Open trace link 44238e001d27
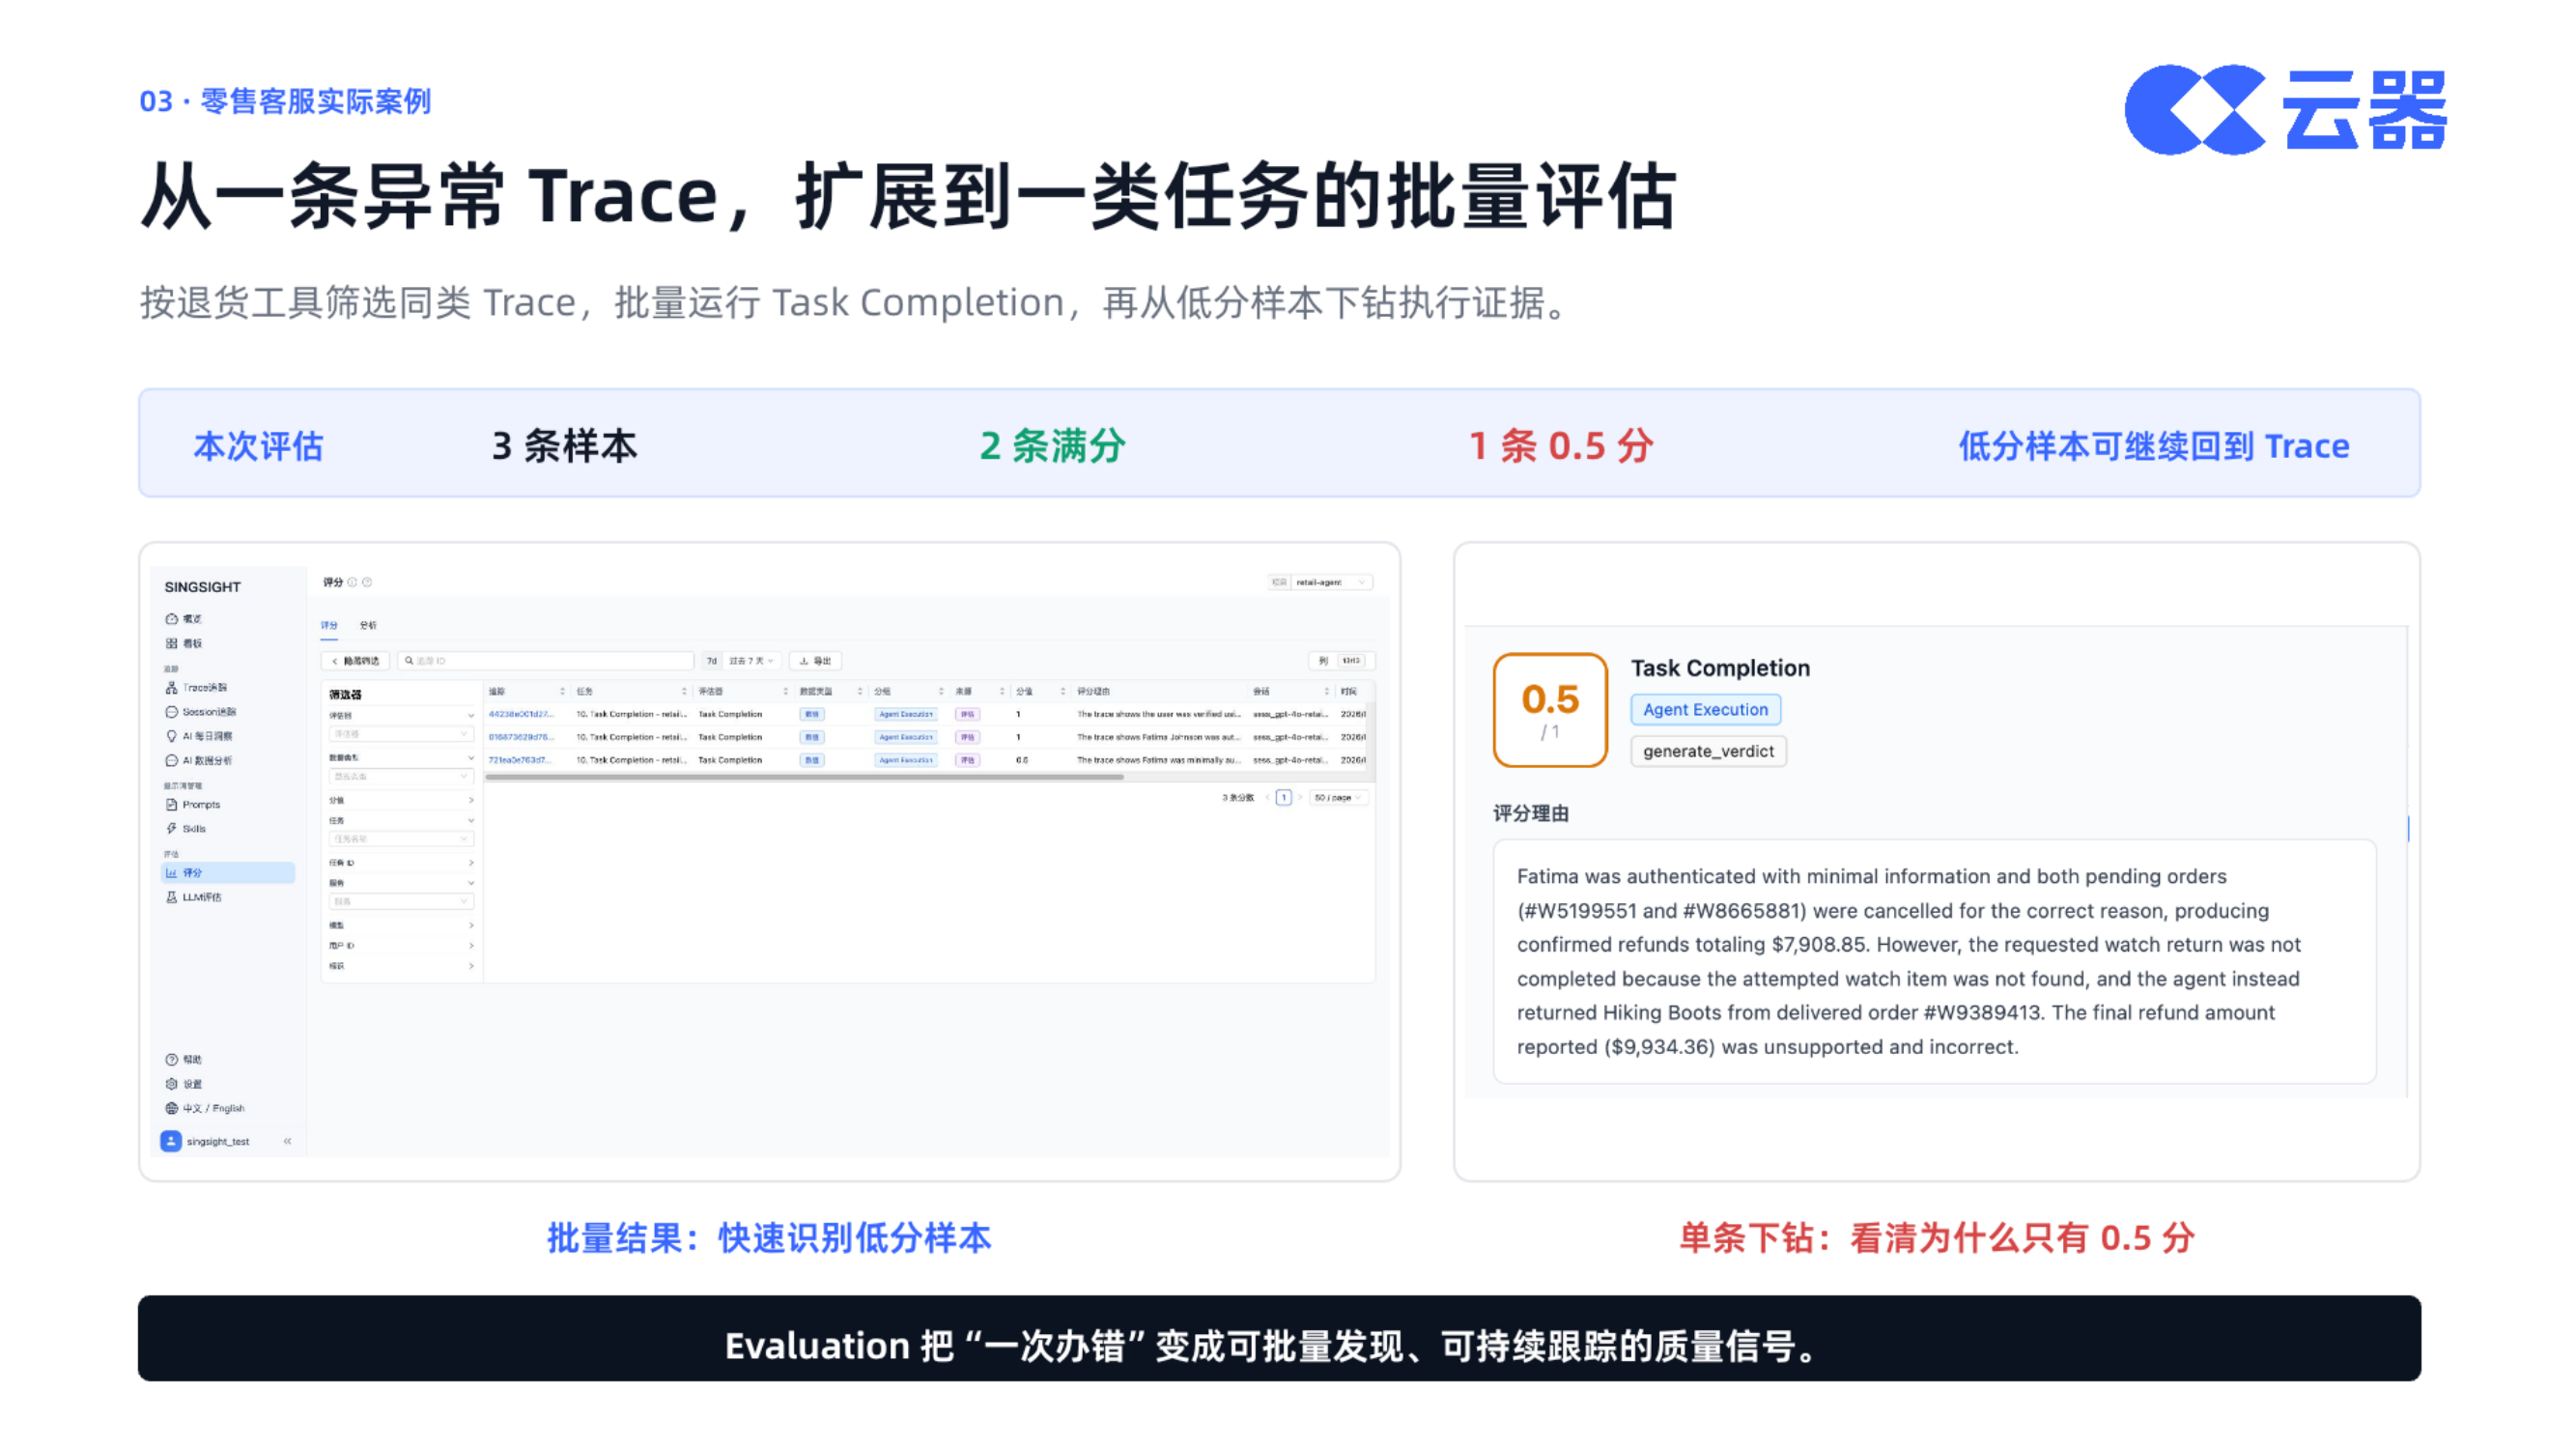The height and width of the screenshot is (1449, 2576). coord(520,714)
